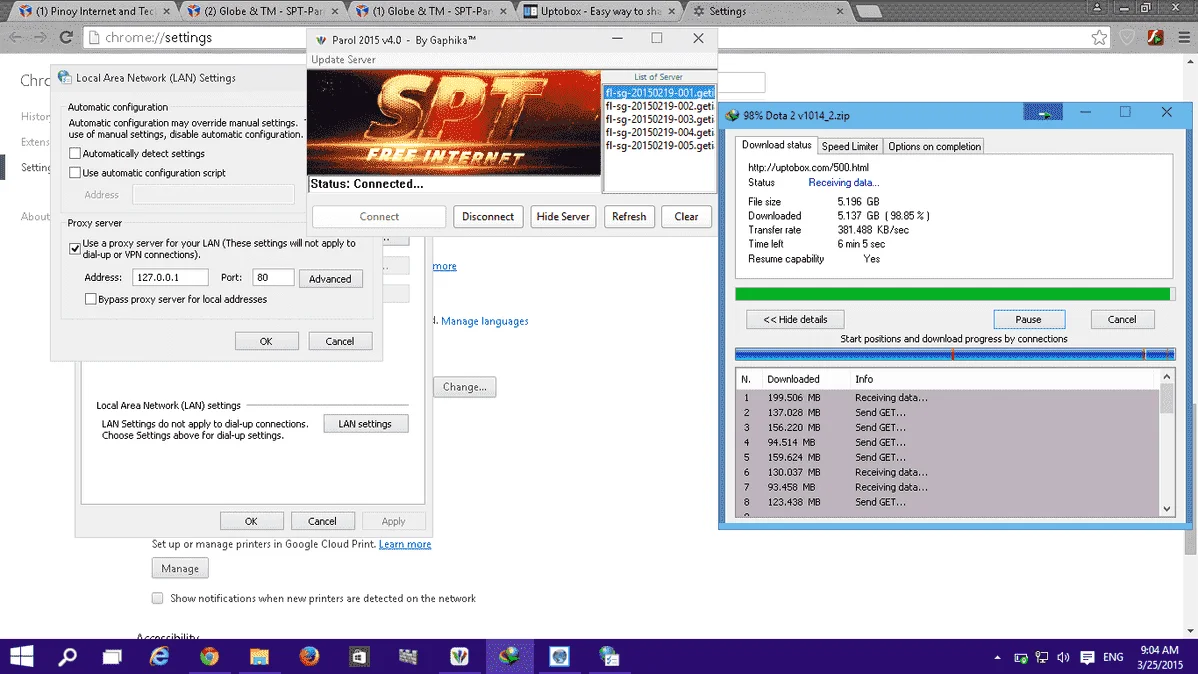Click the green arrow icon in IDM title bar

tap(1043, 113)
